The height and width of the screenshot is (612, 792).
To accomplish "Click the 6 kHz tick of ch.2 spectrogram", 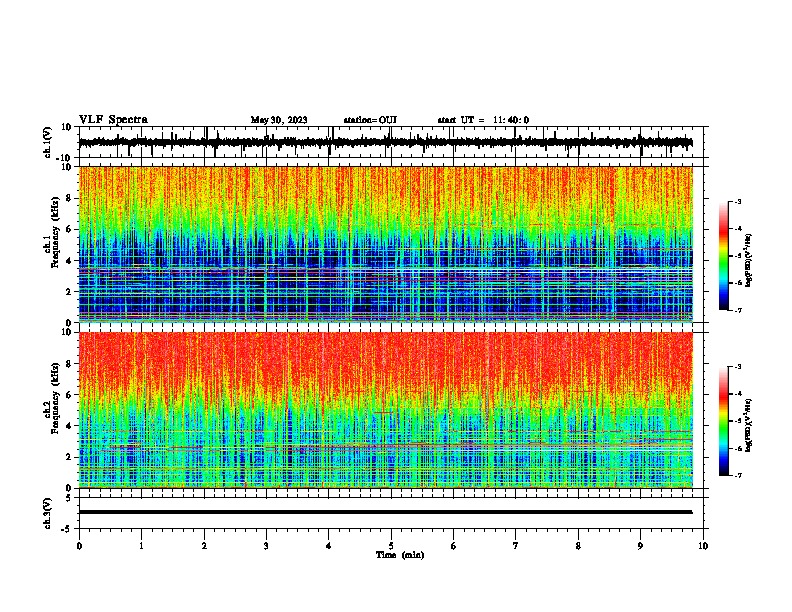I will [x=69, y=395].
